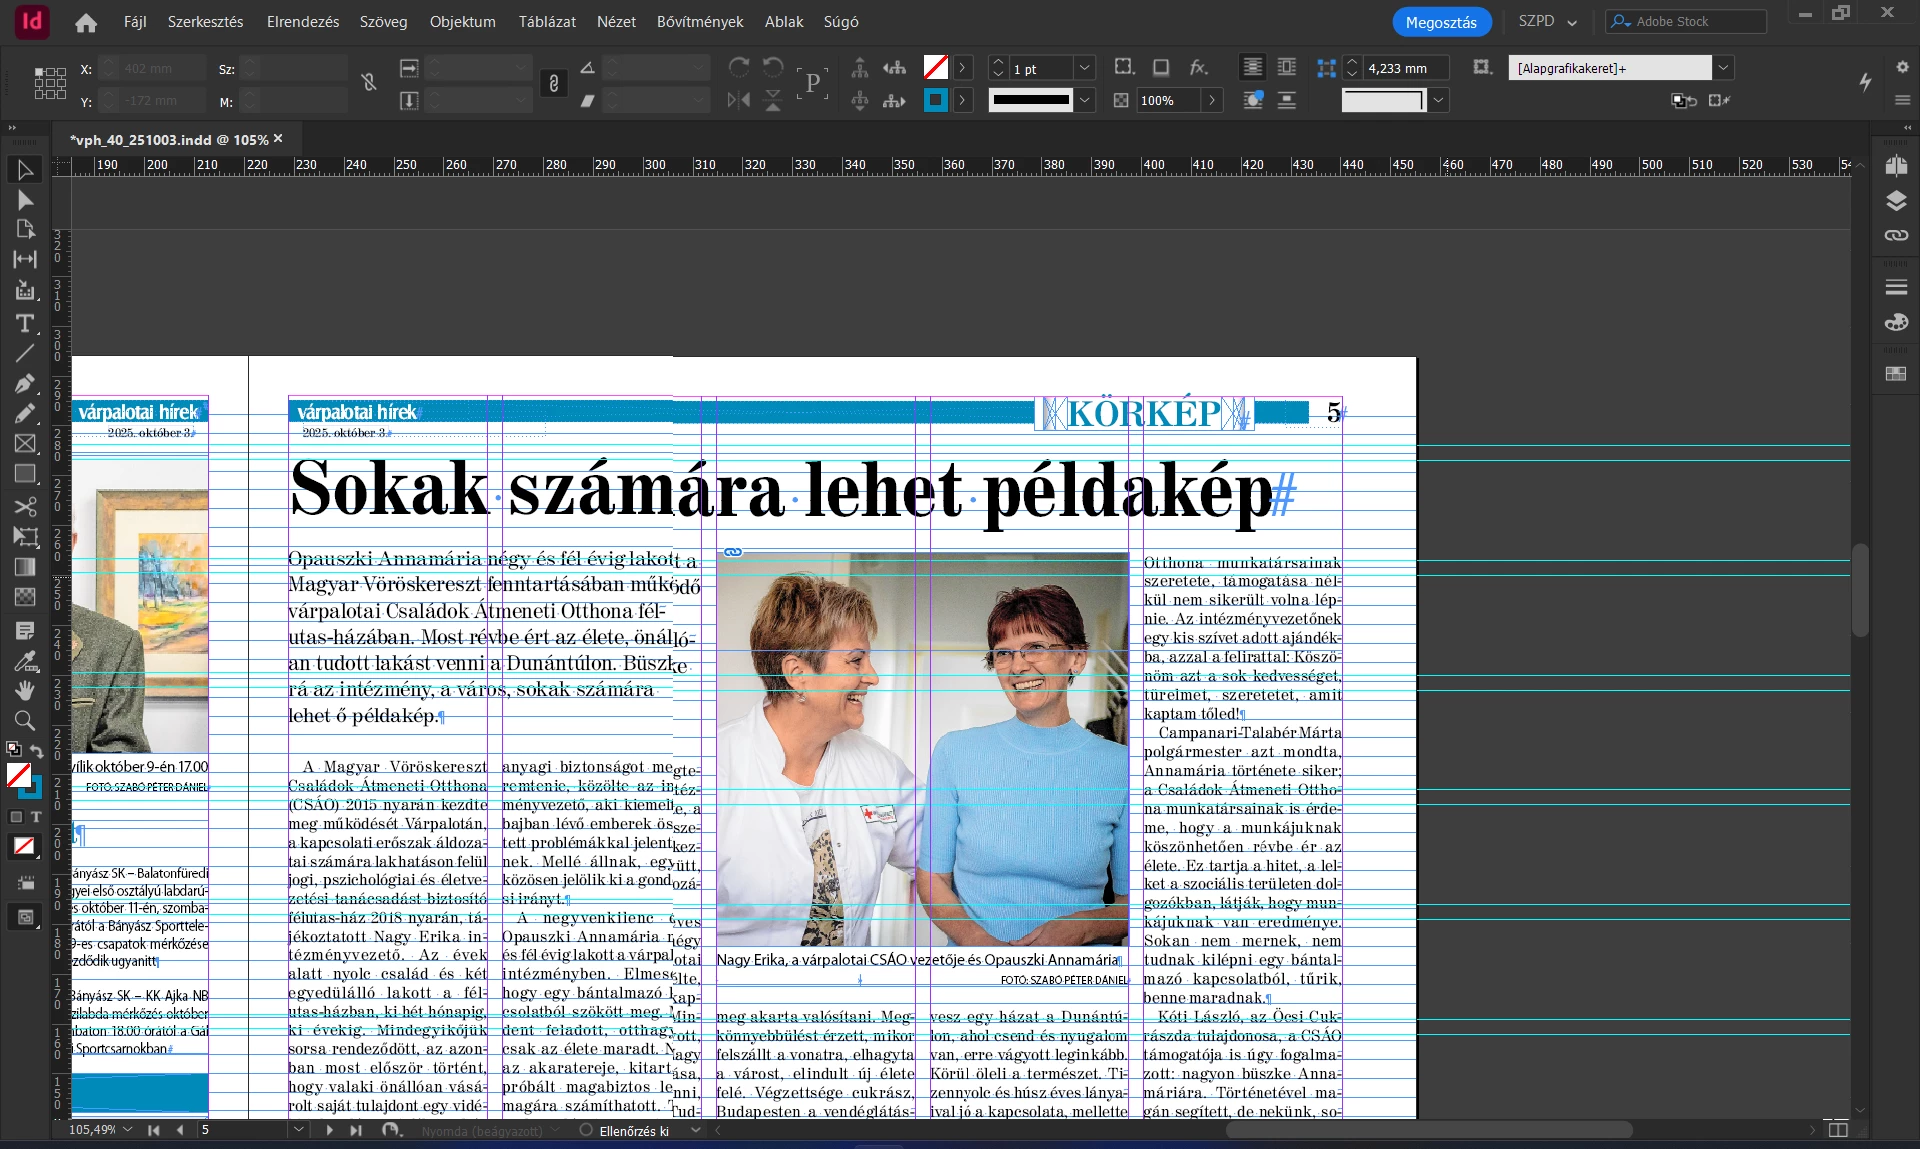Viewport: 1920px width, 1149px height.
Task: Choose the Scissors tool
Action: 25,506
